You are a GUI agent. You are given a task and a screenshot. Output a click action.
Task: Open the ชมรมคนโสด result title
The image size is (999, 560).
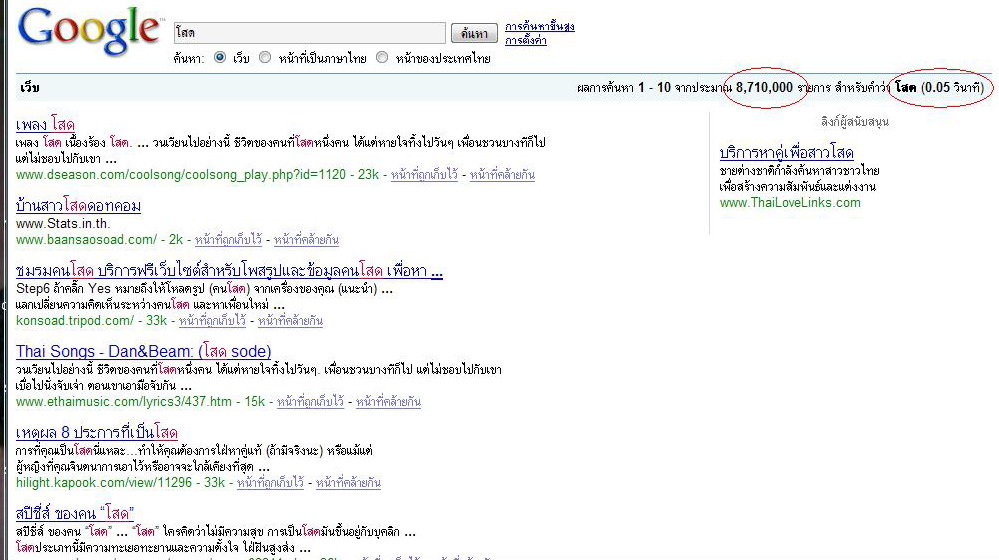click(229, 271)
